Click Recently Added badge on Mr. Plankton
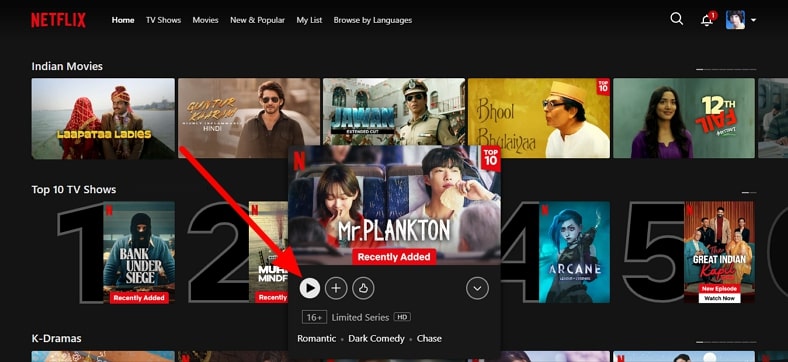 click(394, 257)
